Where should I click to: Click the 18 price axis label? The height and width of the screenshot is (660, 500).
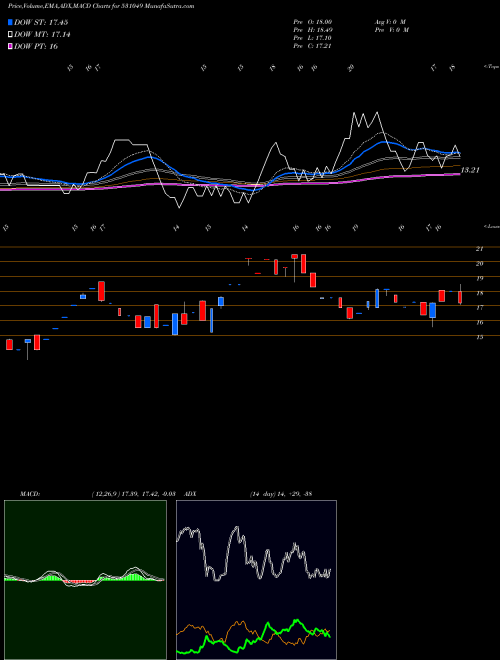click(x=479, y=293)
